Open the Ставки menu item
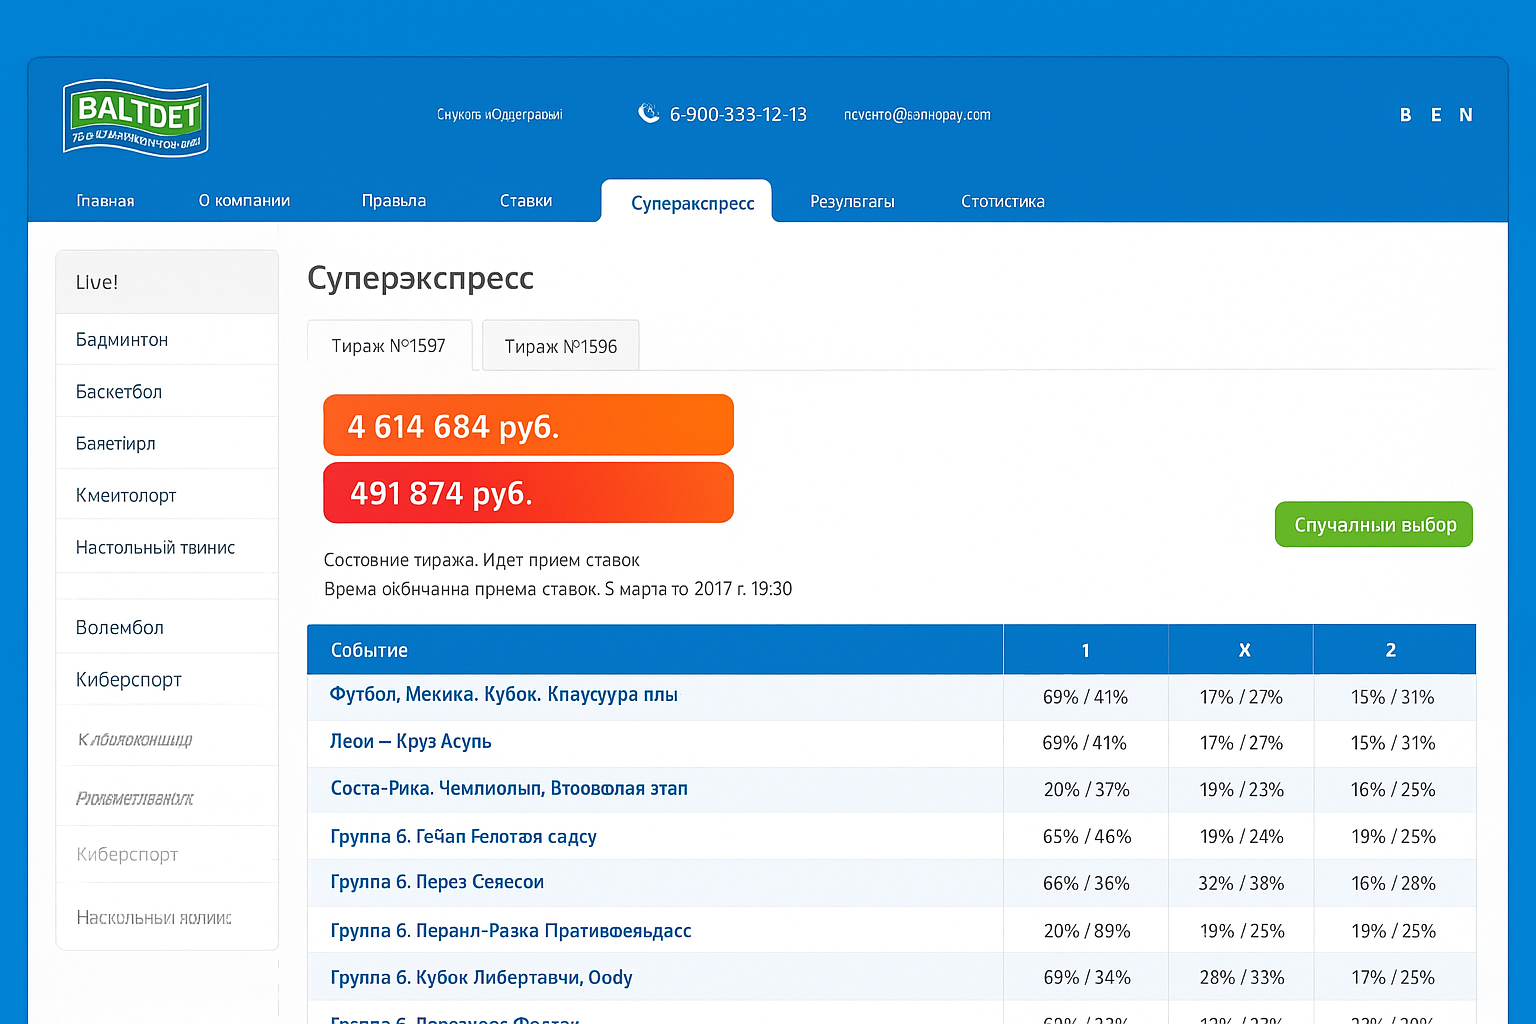This screenshot has width=1536, height=1024. pyautogui.click(x=525, y=201)
